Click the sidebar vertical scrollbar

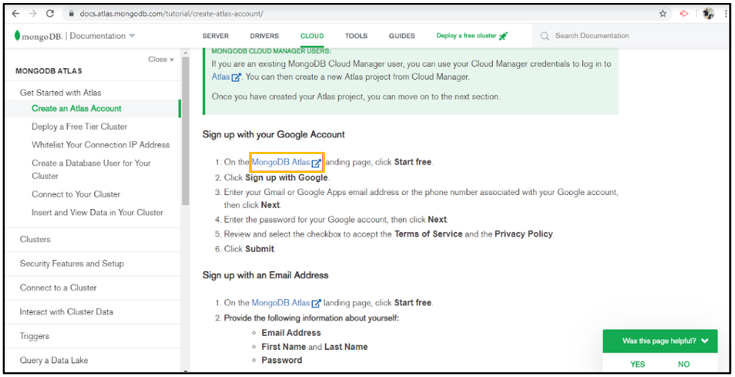(186, 131)
